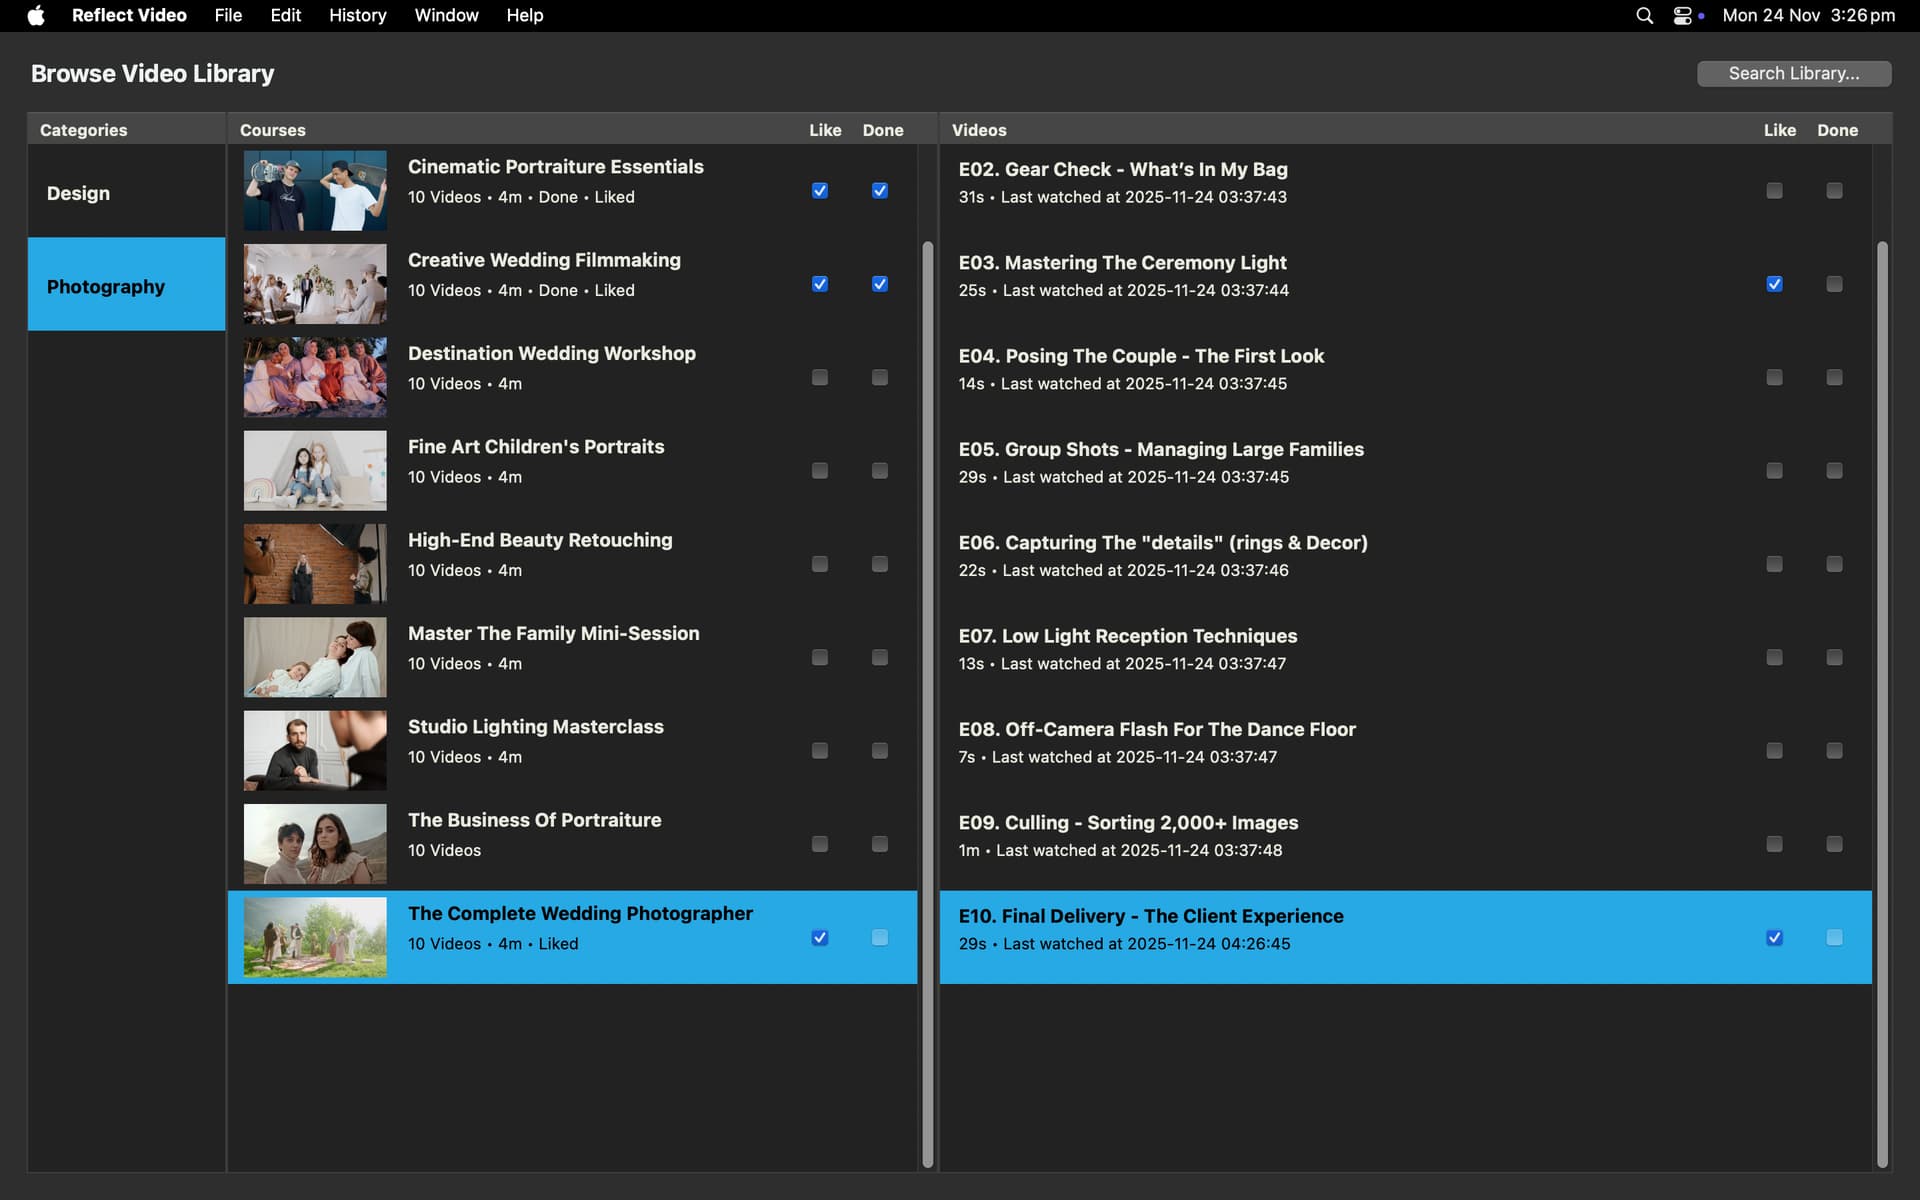
Task: Open the Control Center icon in the menu bar
Action: click(1683, 15)
